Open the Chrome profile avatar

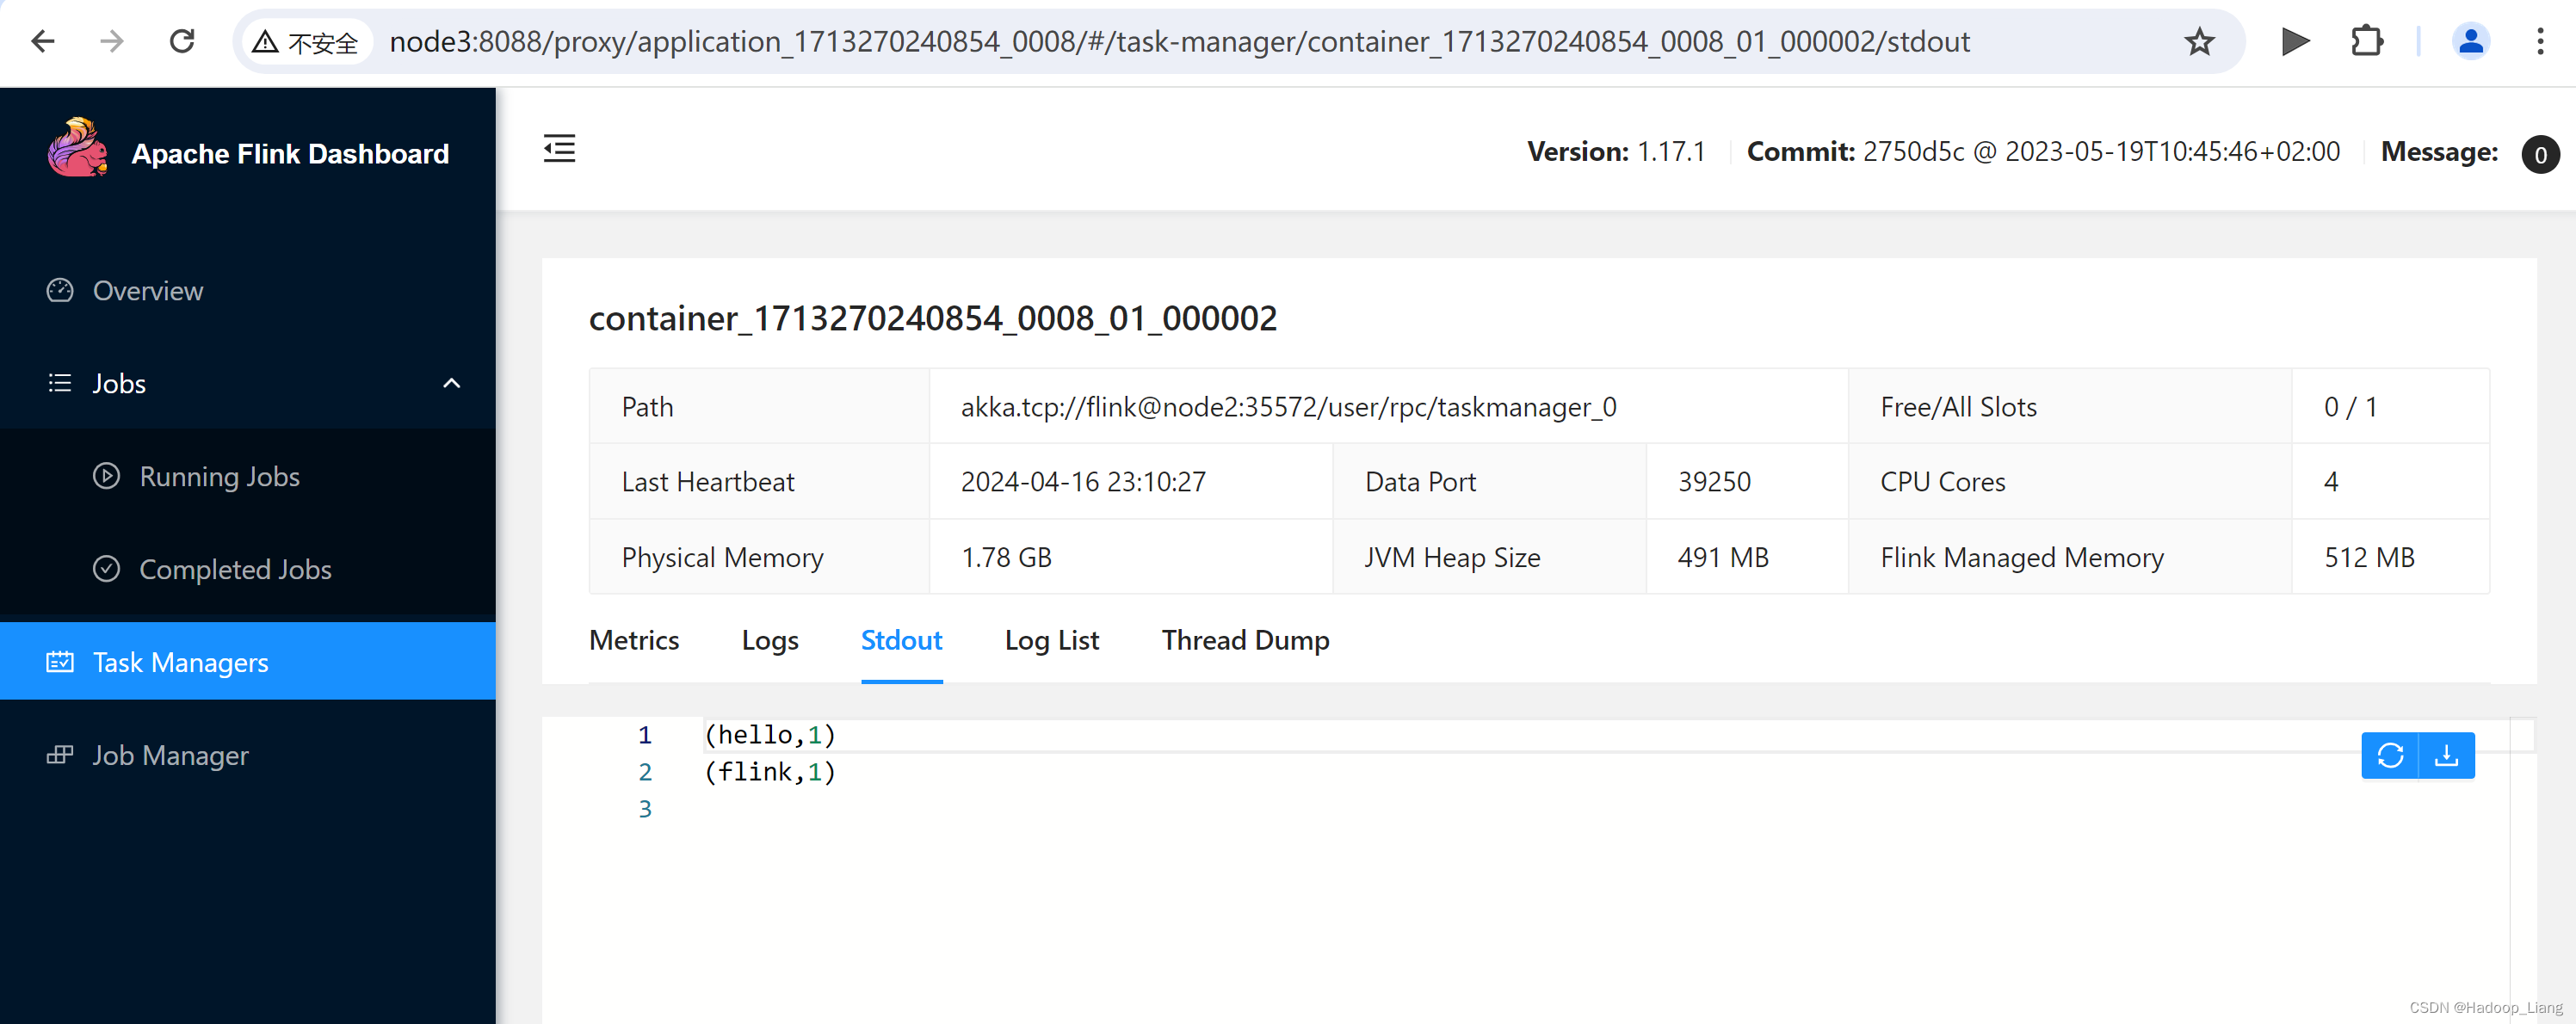pyautogui.click(x=2470, y=42)
